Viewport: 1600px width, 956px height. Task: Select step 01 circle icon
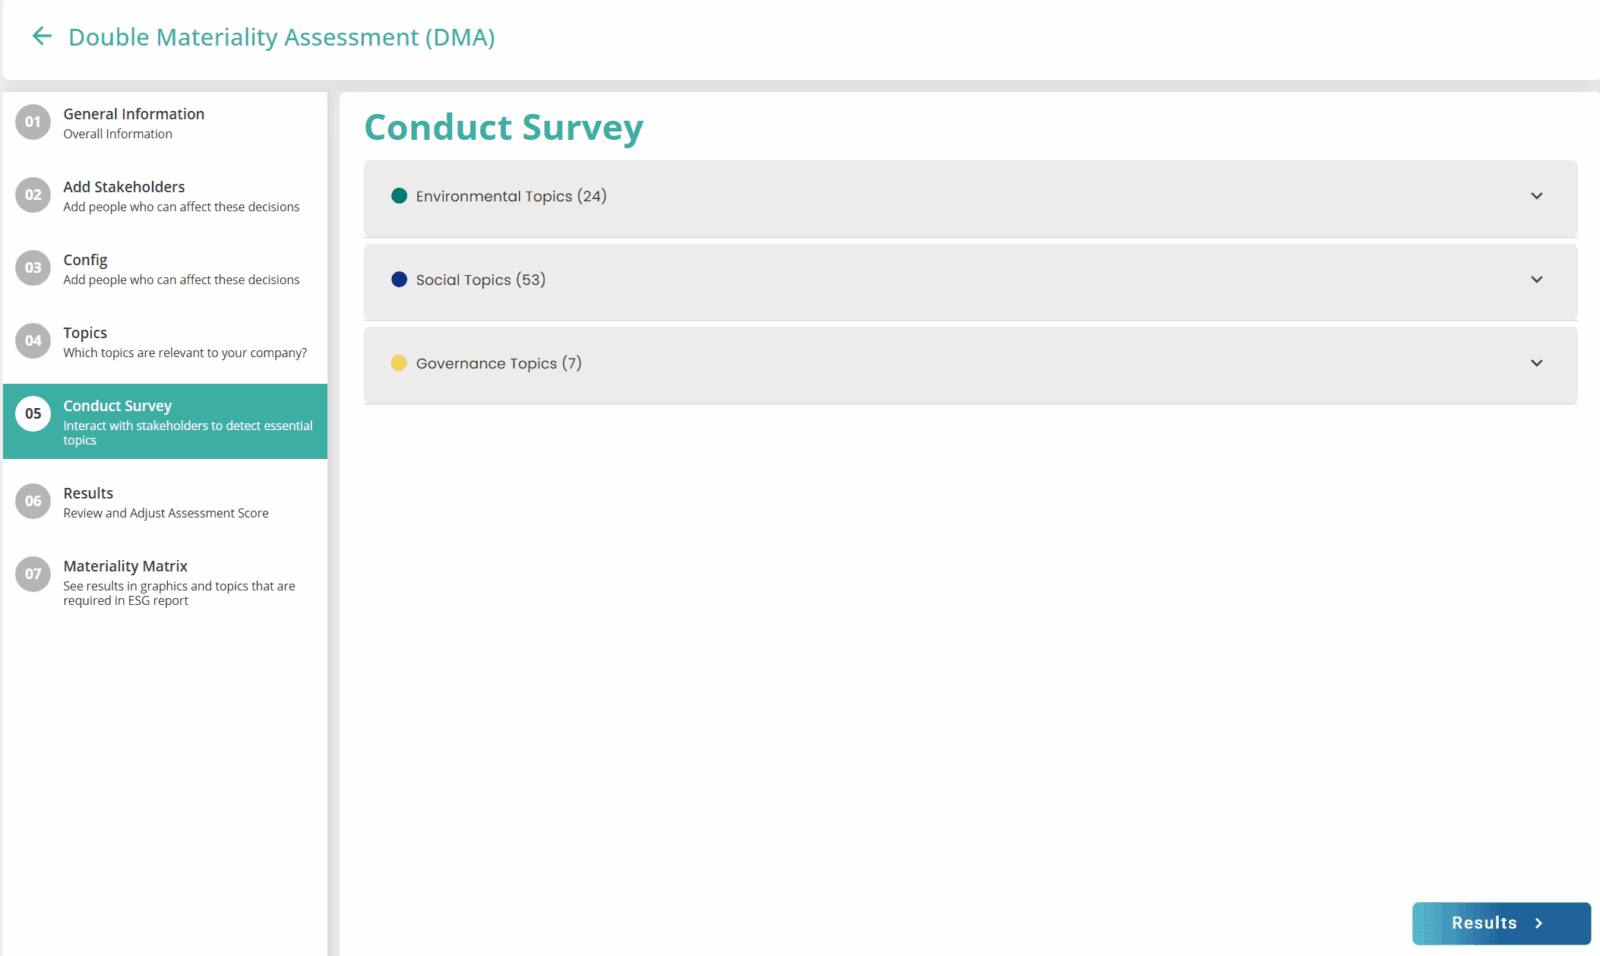point(33,122)
